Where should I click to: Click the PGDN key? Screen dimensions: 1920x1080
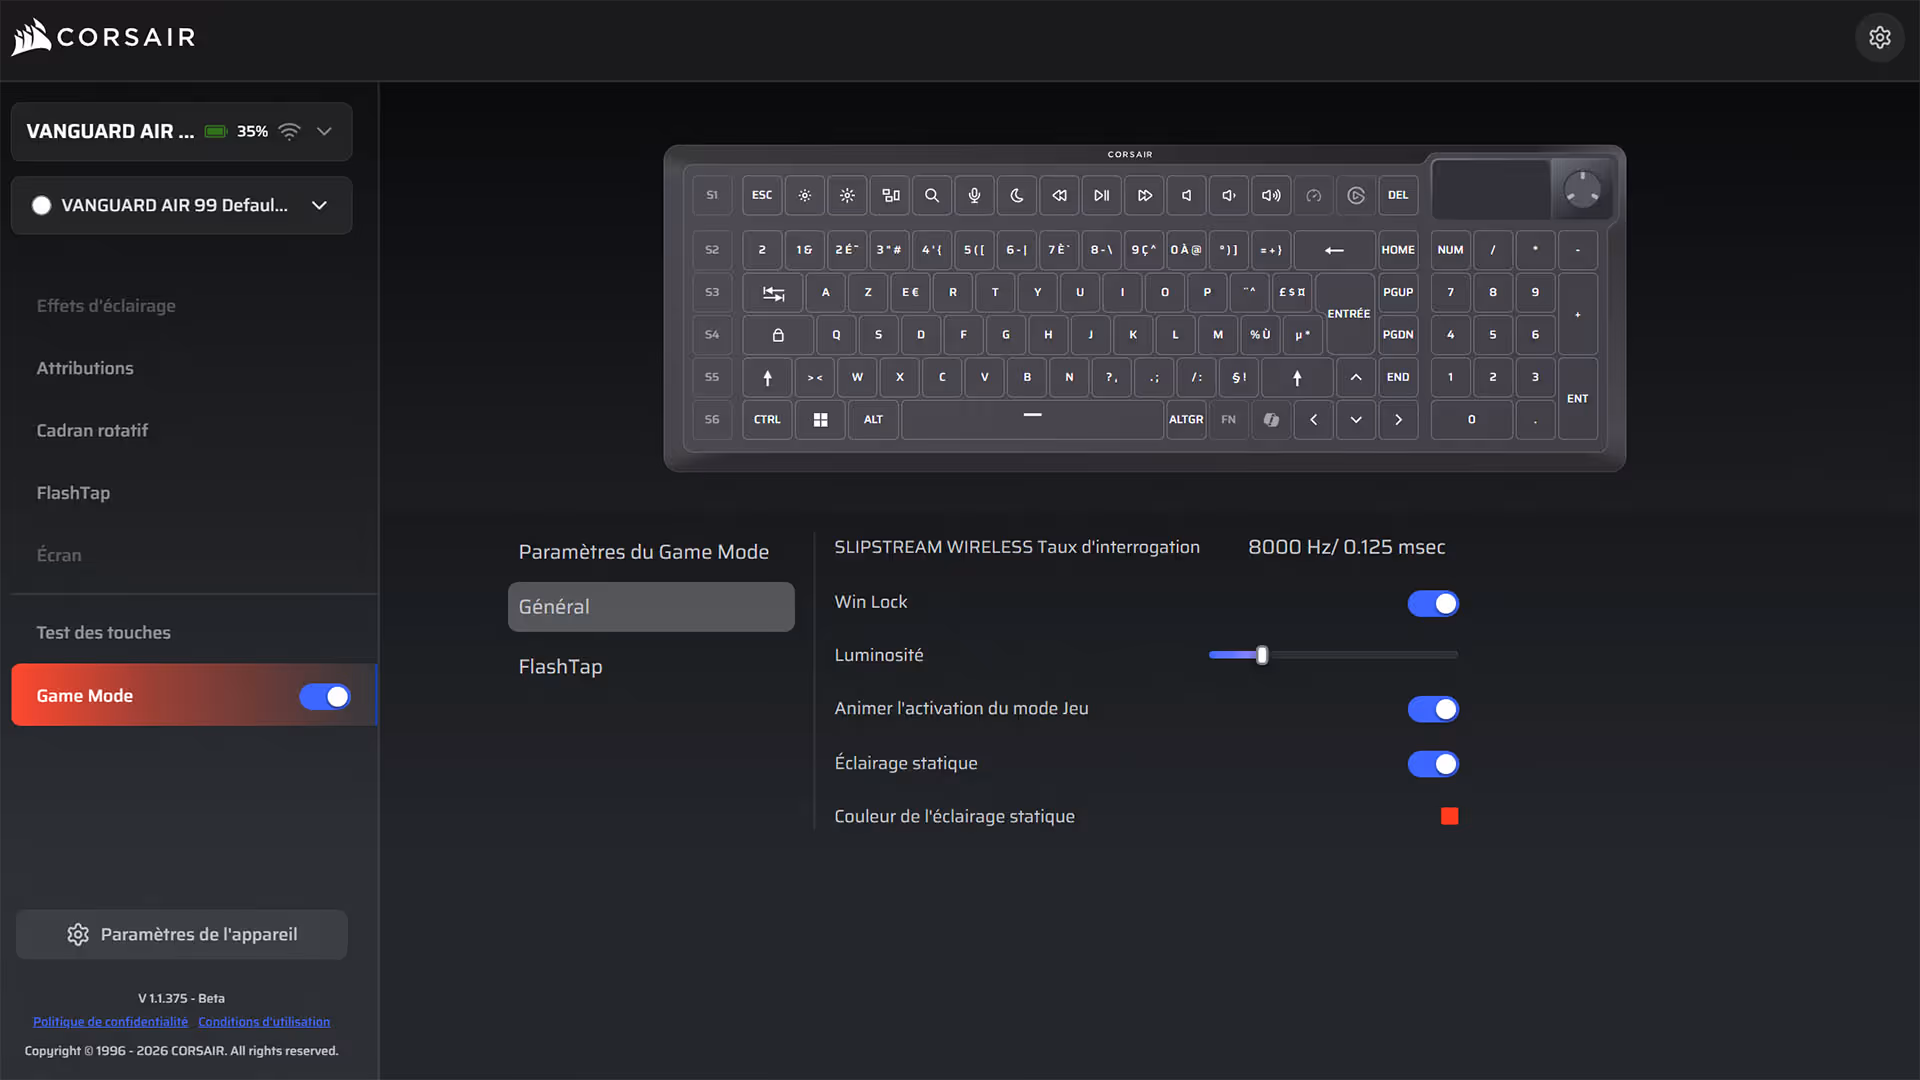click(1398, 335)
